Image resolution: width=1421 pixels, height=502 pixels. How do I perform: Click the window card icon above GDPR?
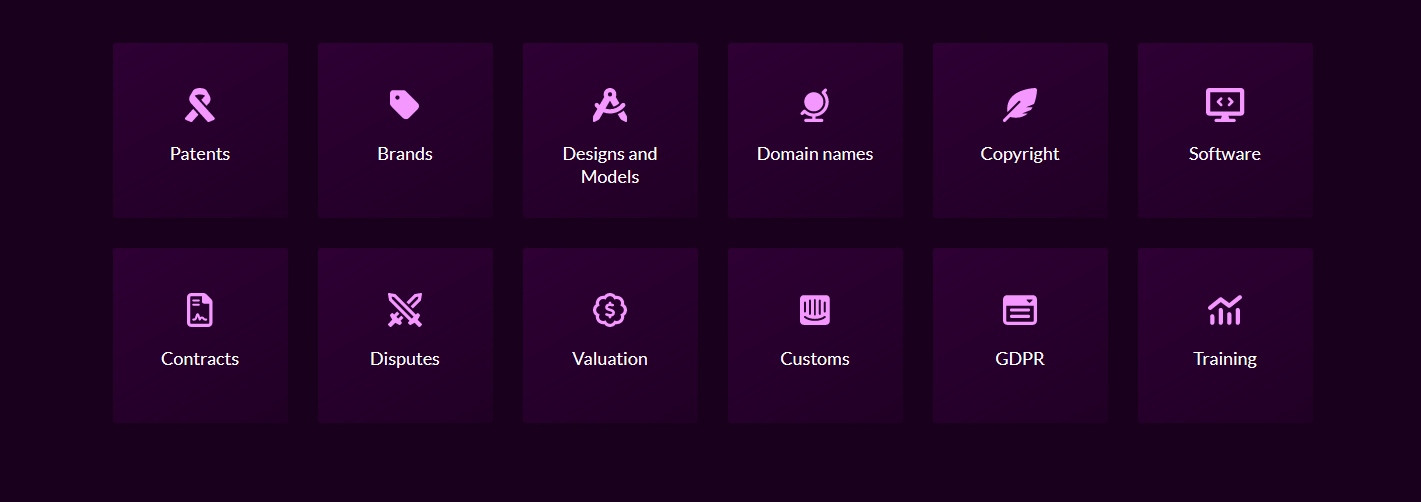point(1020,310)
